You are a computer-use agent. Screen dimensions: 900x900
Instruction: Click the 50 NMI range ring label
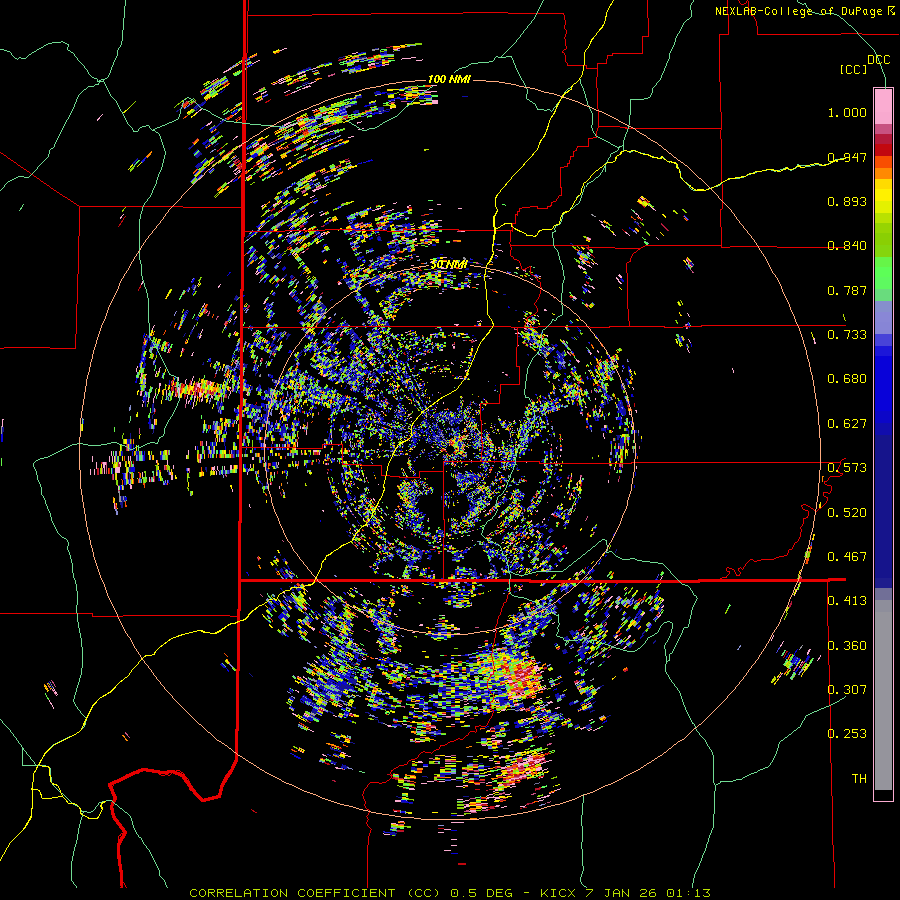[x=449, y=264]
